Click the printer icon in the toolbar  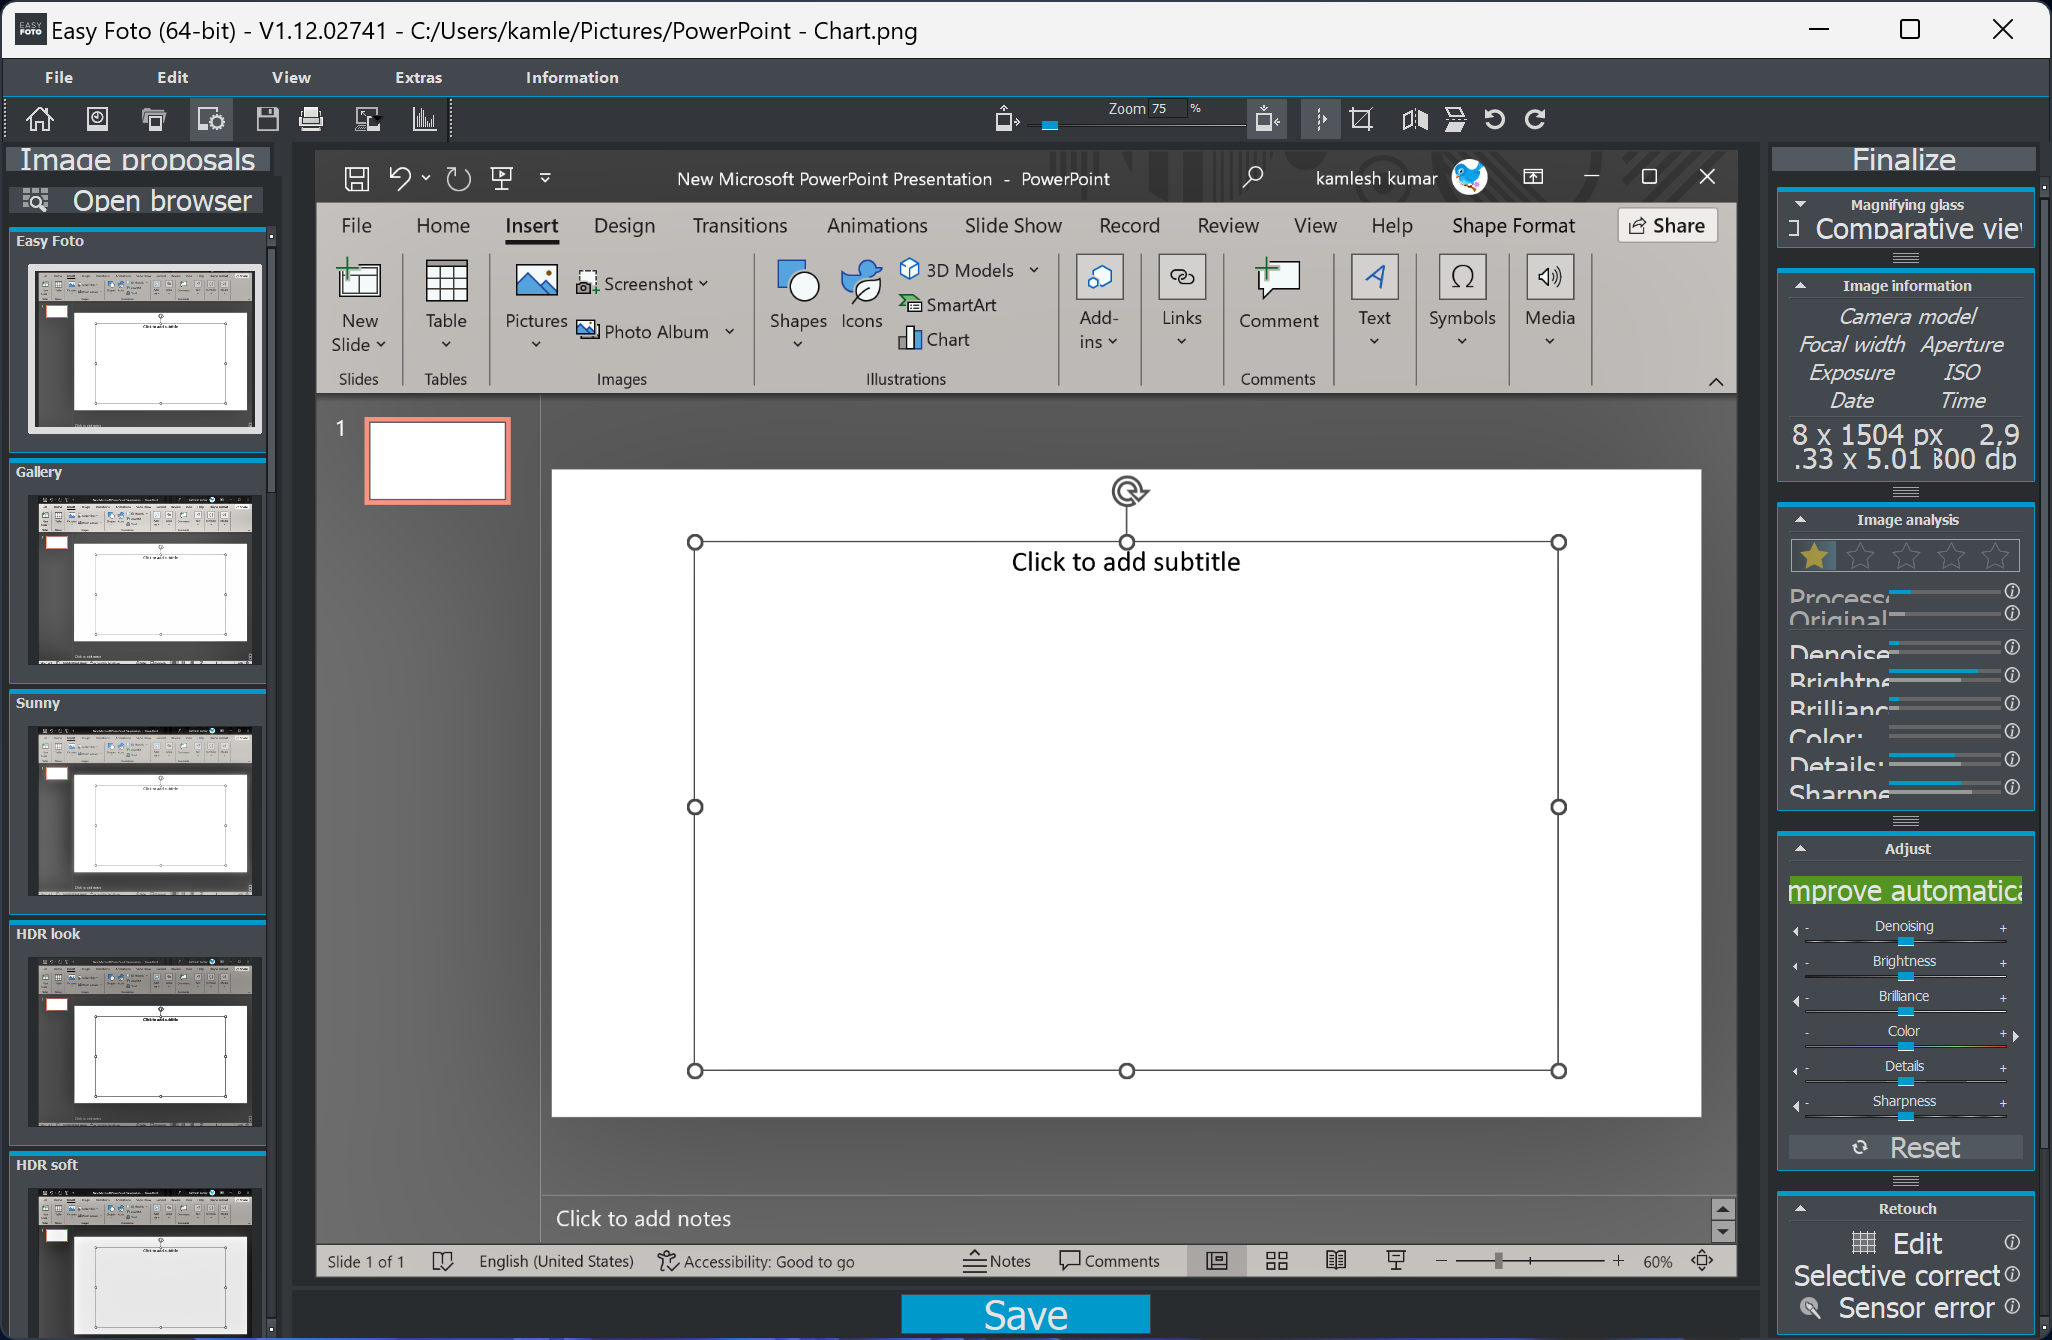pyautogui.click(x=311, y=120)
